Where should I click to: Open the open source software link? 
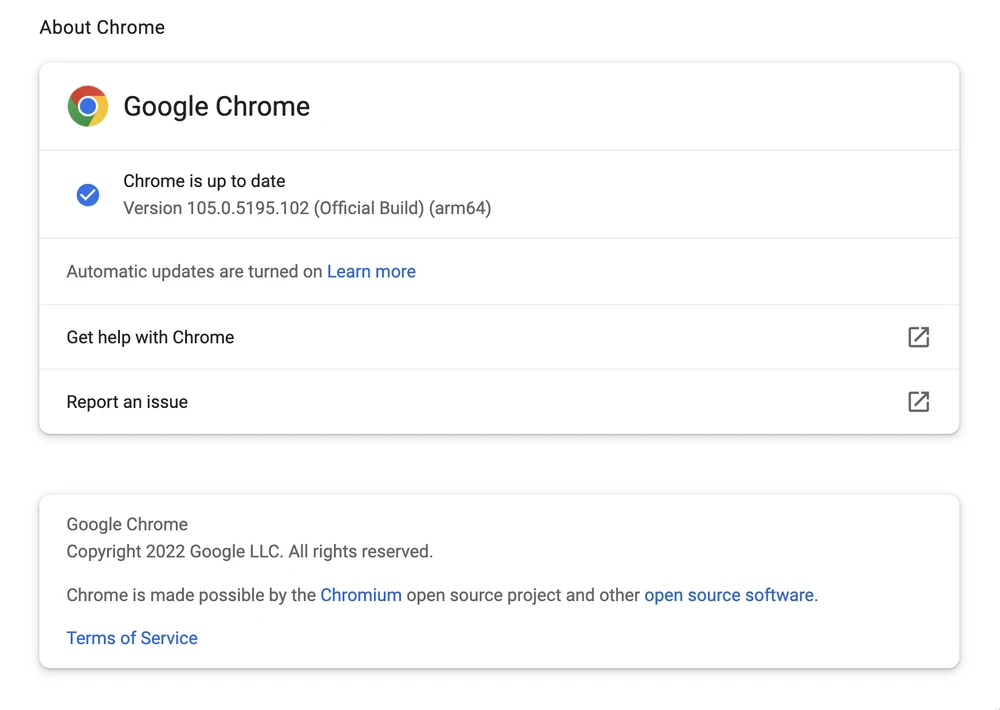click(x=729, y=595)
